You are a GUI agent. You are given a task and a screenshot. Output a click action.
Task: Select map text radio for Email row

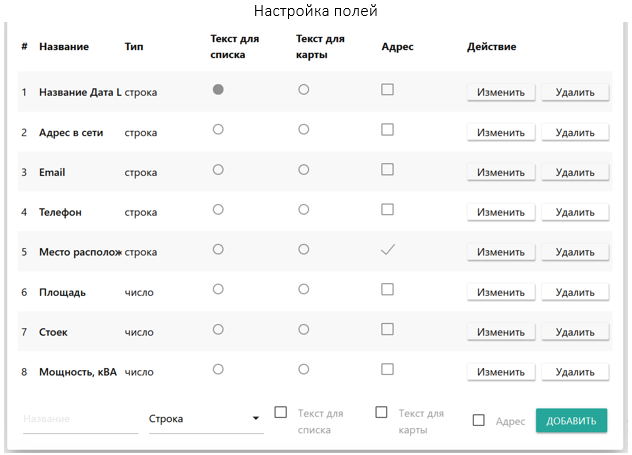[x=303, y=170]
